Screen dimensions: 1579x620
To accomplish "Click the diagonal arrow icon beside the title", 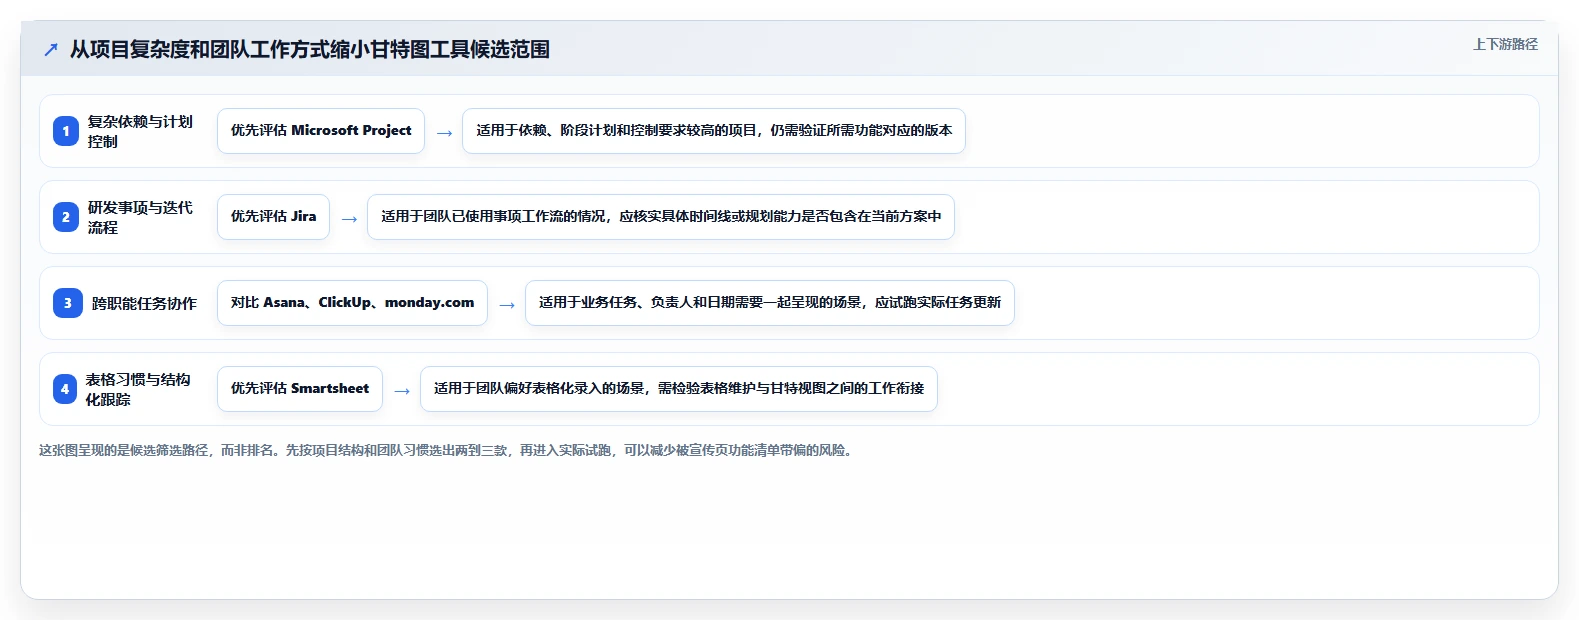I will click(x=51, y=49).
